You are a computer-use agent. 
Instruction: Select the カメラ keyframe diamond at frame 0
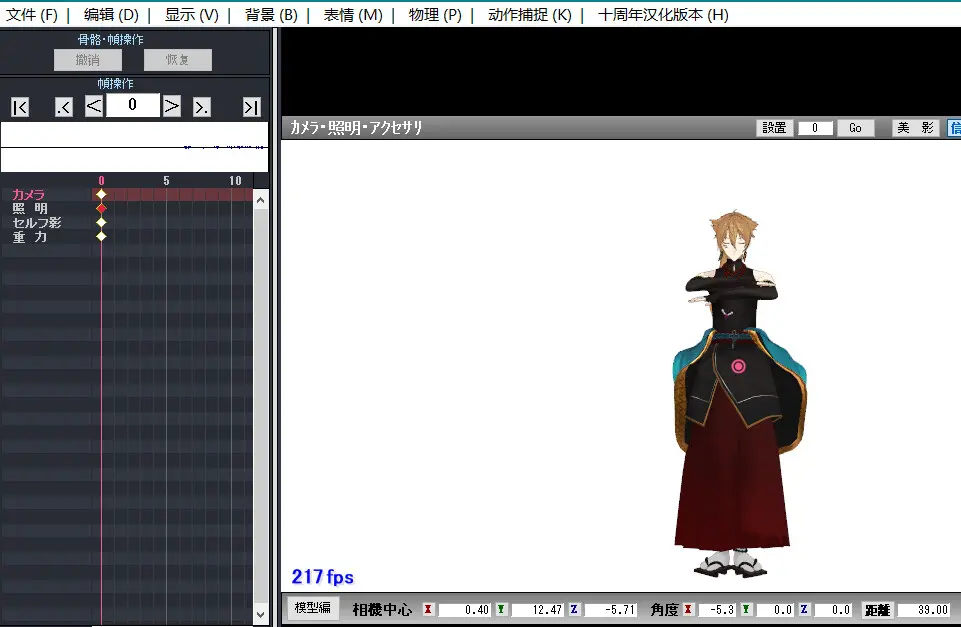(x=101, y=194)
